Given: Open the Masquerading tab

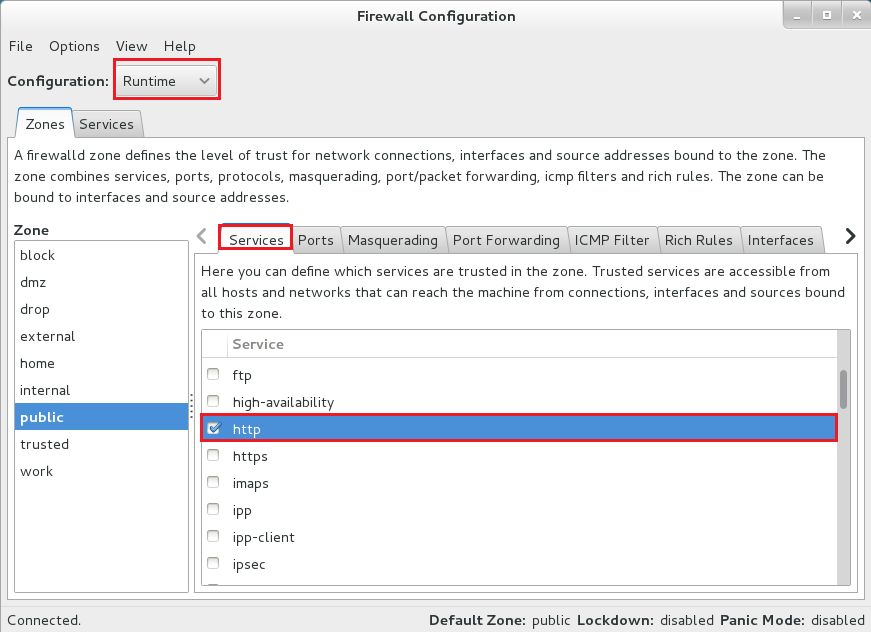Looking at the screenshot, I should 393,240.
